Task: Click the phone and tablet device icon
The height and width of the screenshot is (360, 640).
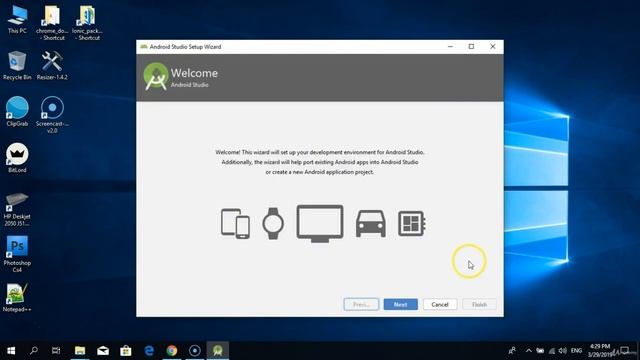Action: point(235,224)
